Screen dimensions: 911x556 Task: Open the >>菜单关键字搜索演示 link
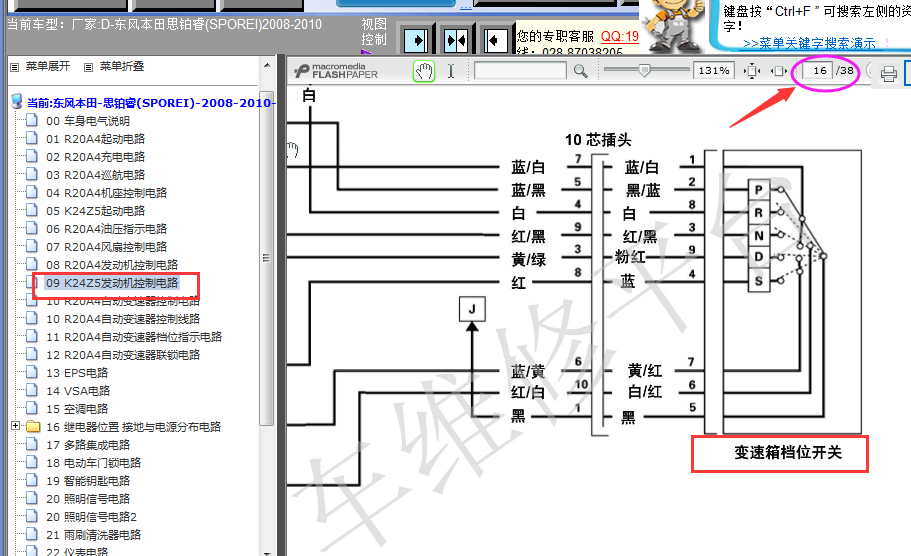pyautogui.click(x=809, y=43)
